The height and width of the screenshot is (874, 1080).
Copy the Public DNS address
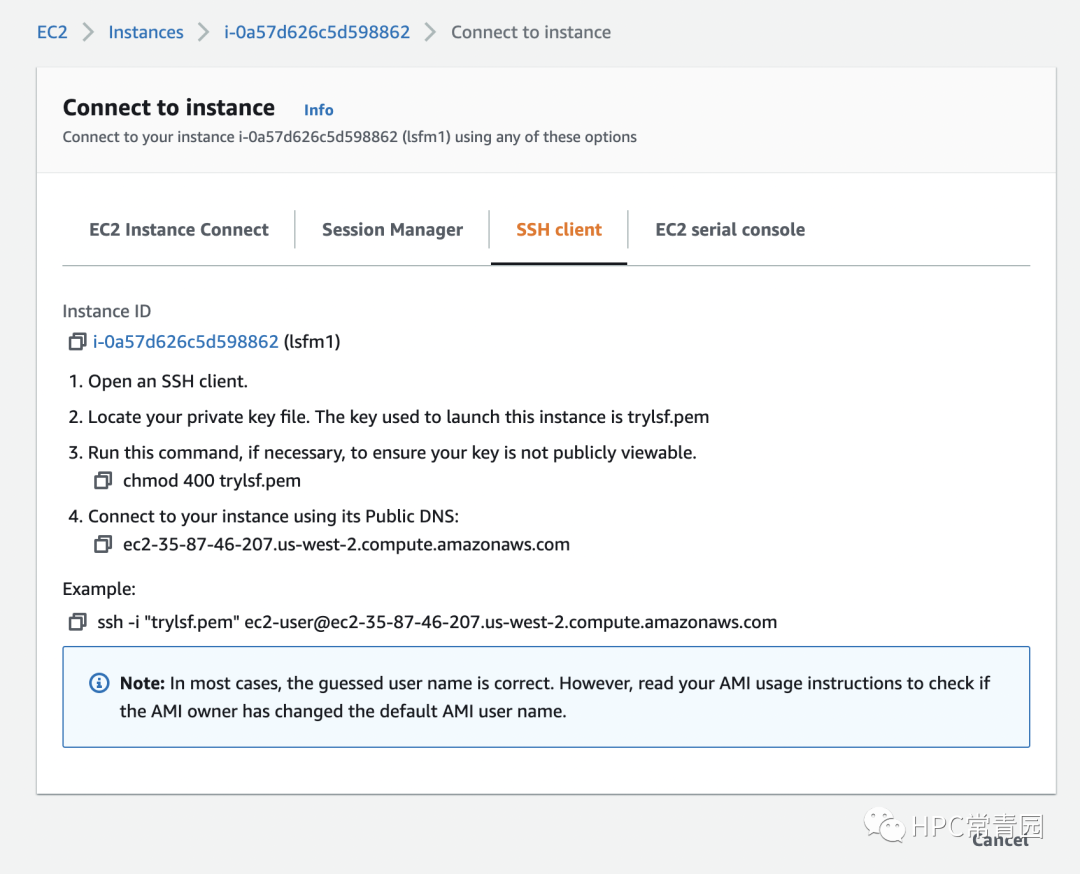(x=103, y=545)
